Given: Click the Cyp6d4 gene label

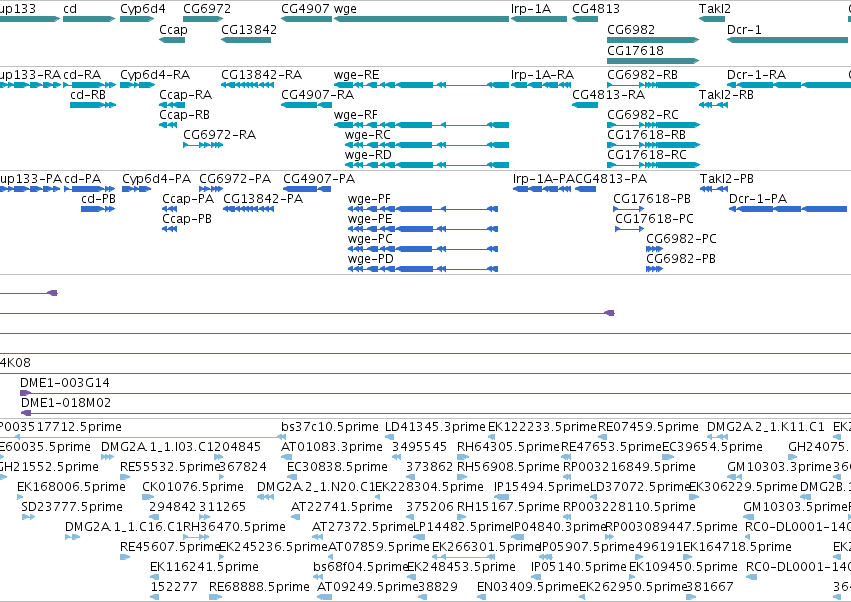Looking at the screenshot, I should 143,9.
